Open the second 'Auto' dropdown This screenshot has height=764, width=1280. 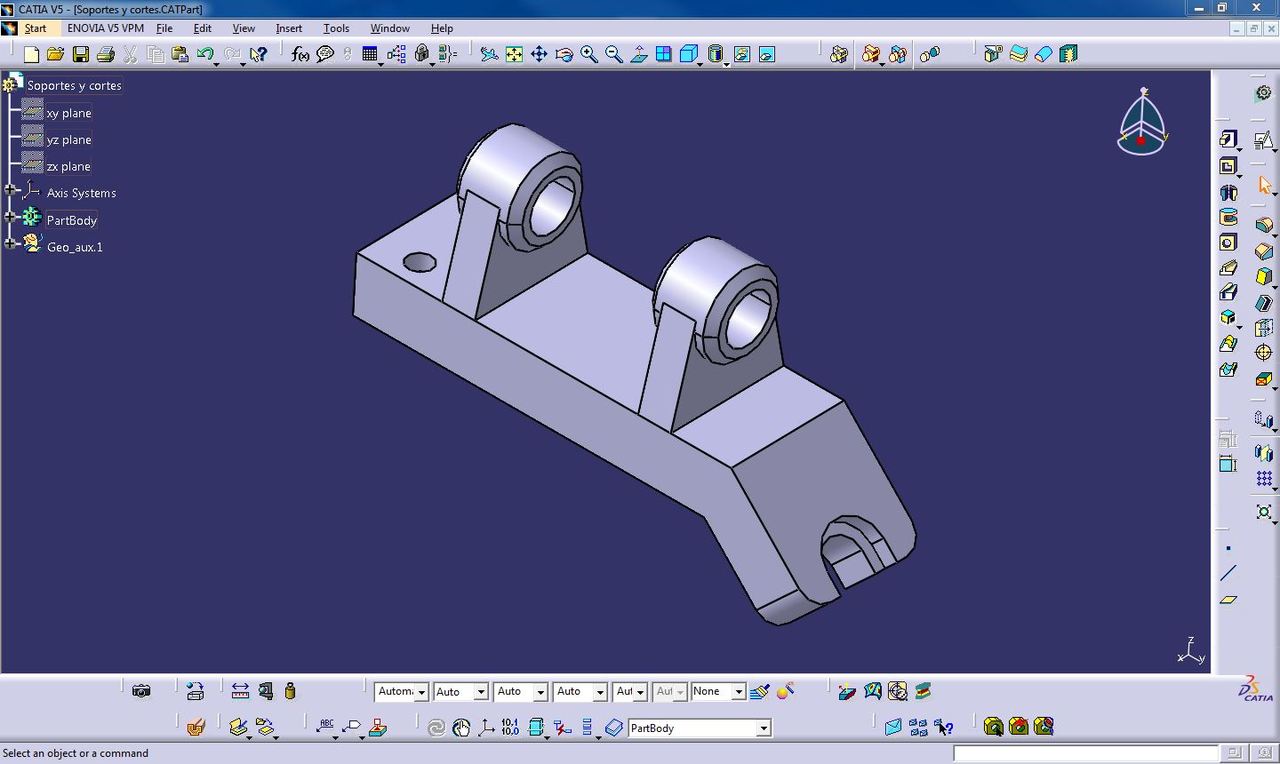(x=540, y=692)
